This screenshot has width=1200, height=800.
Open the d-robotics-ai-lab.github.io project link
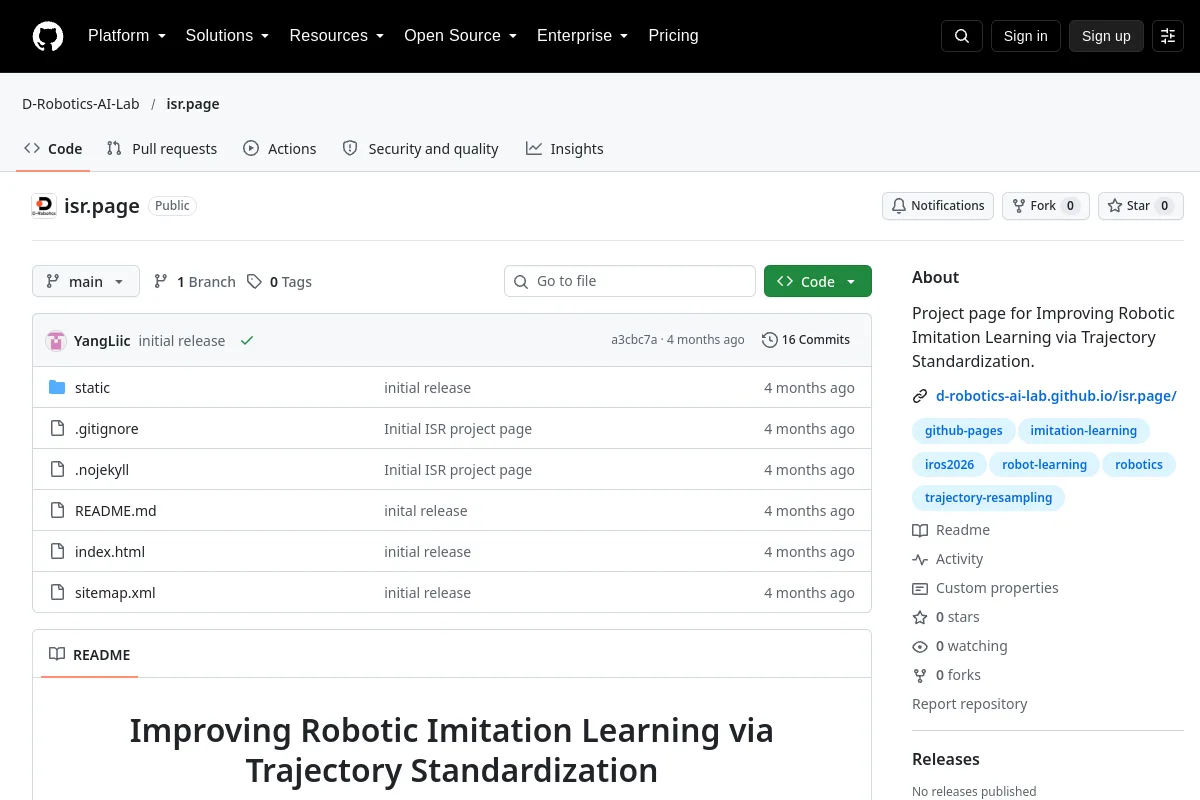click(1056, 396)
